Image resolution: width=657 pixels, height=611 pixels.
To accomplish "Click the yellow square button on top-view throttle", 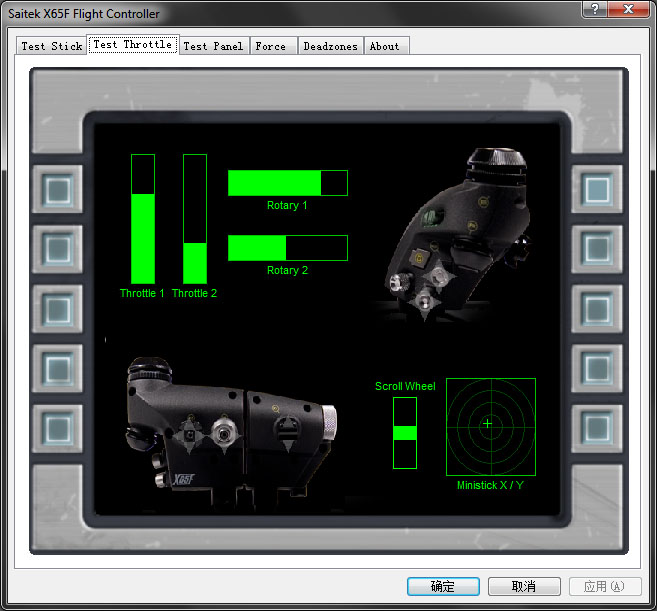I will click(419, 257).
